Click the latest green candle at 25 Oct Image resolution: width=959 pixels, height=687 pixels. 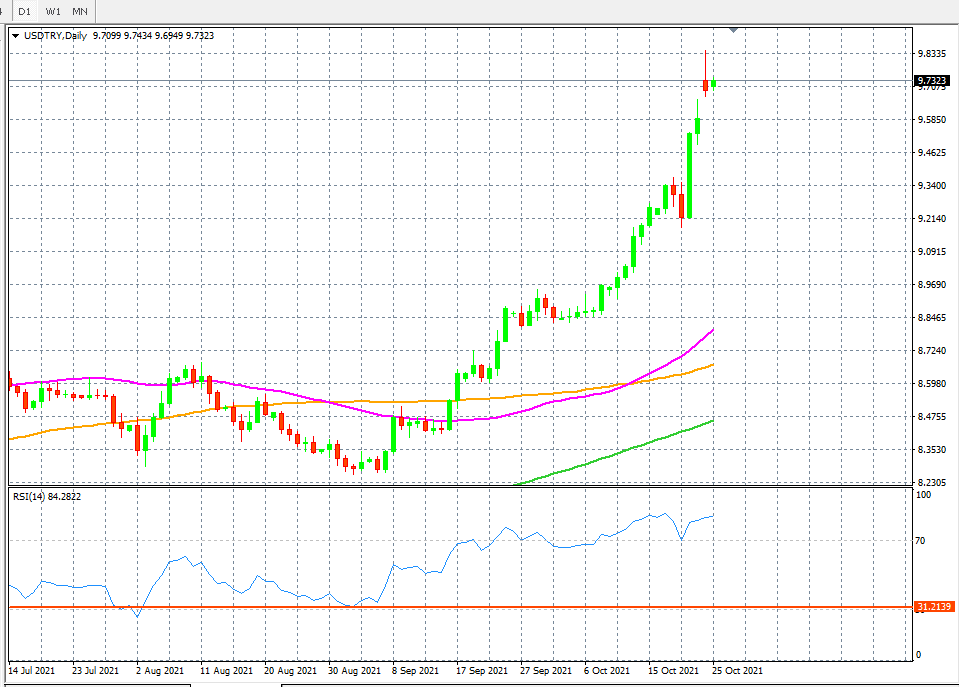tap(714, 83)
